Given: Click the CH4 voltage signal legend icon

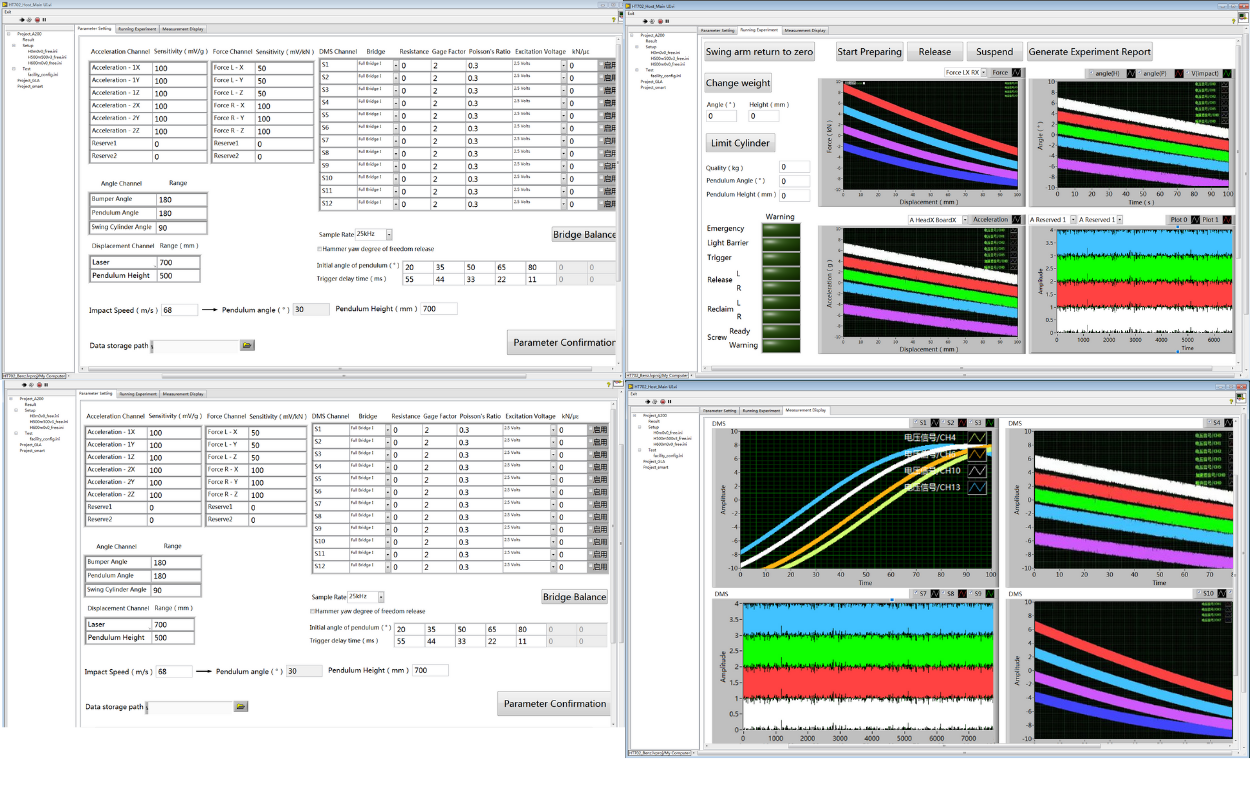Looking at the screenshot, I should [x=975, y=437].
